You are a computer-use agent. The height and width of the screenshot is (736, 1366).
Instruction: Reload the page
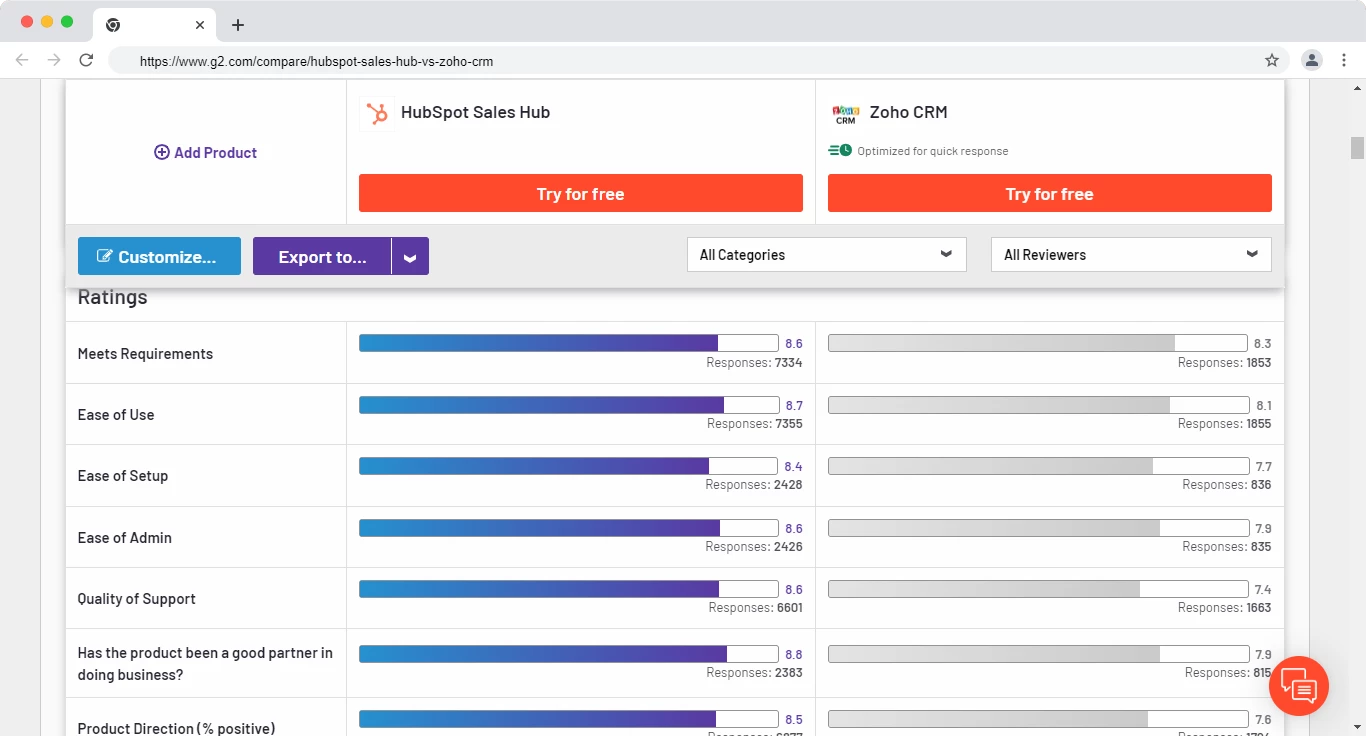click(x=86, y=60)
